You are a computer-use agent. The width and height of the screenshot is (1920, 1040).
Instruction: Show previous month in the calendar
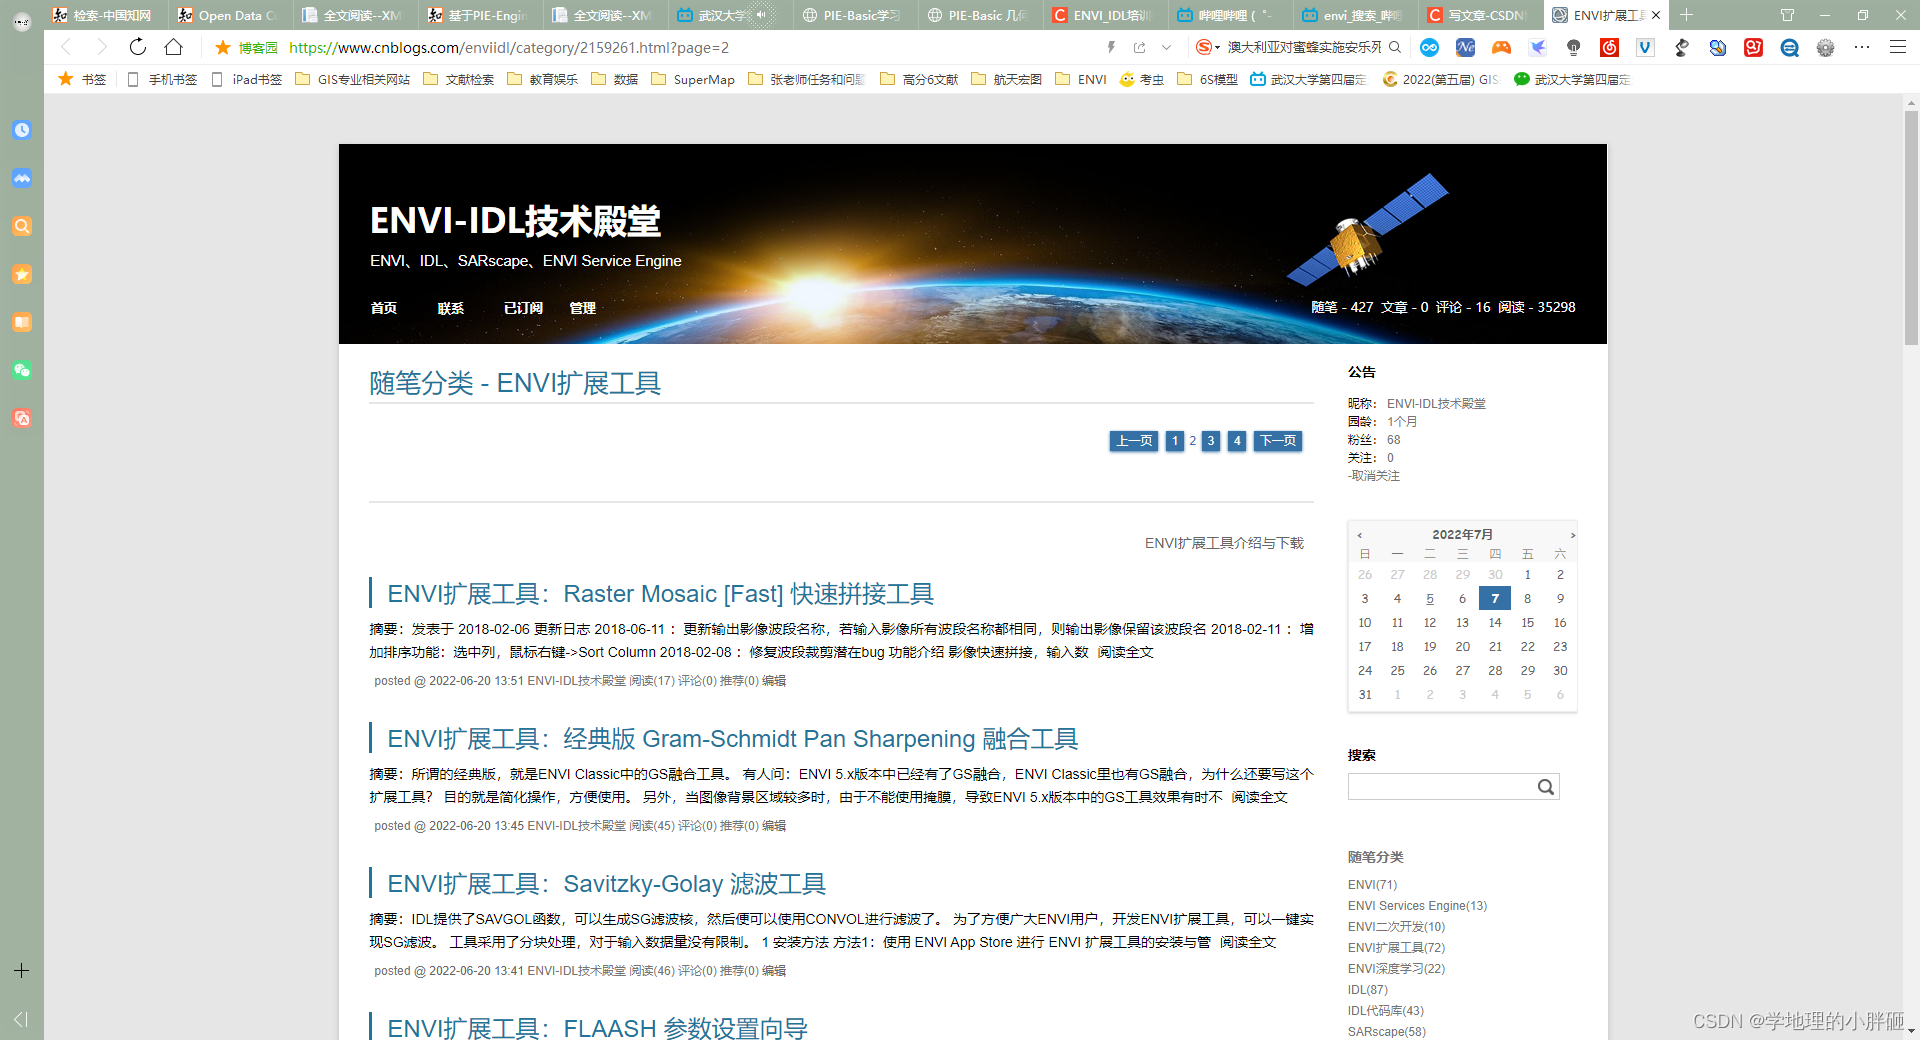coord(1359,535)
